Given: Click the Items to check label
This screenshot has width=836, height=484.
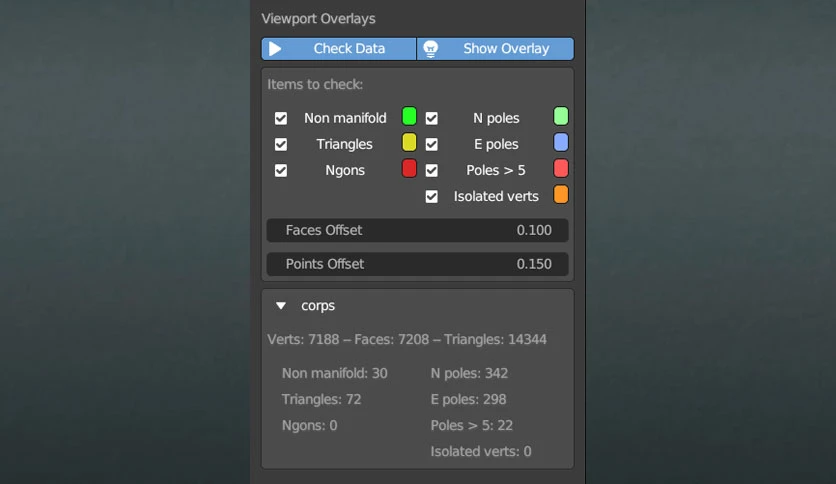Looking at the screenshot, I should (x=315, y=84).
